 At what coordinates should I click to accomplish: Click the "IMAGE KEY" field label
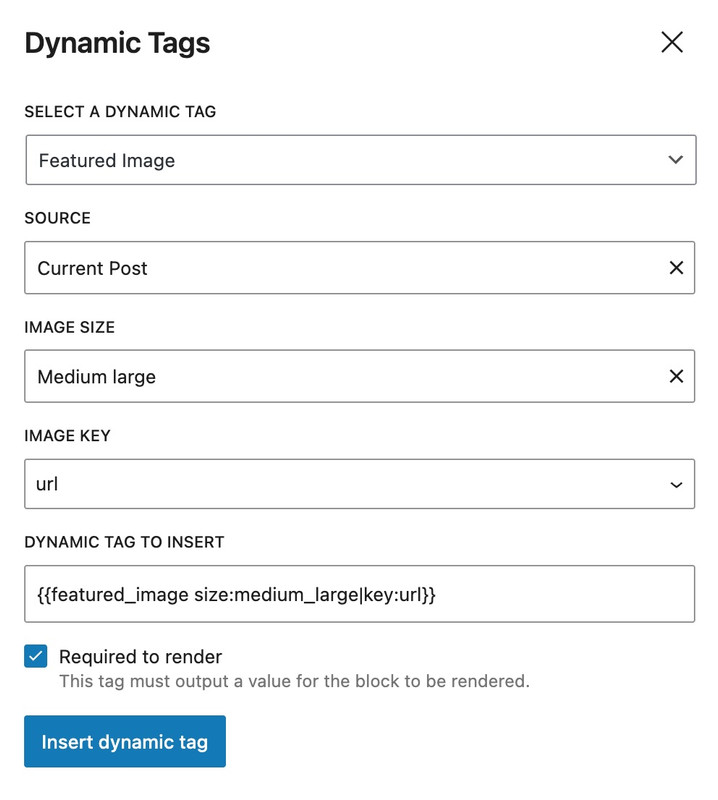pos(67,436)
